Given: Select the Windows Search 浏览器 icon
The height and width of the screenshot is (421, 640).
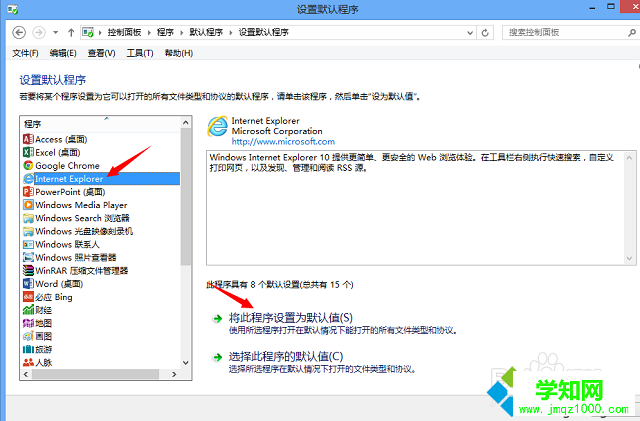Looking at the screenshot, I should 28,218.
